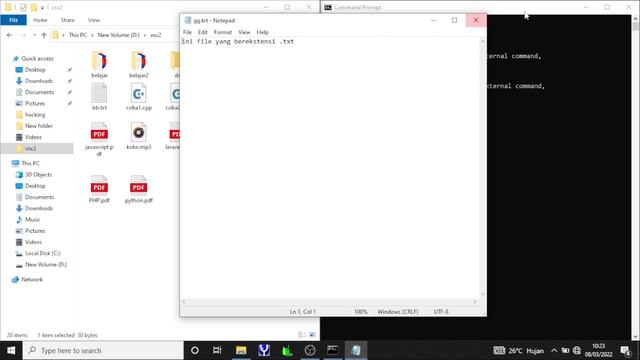Image resolution: width=640 pixels, height=360 pixels.
Task: Click the network globe tray icon
Action: [577, 350]
